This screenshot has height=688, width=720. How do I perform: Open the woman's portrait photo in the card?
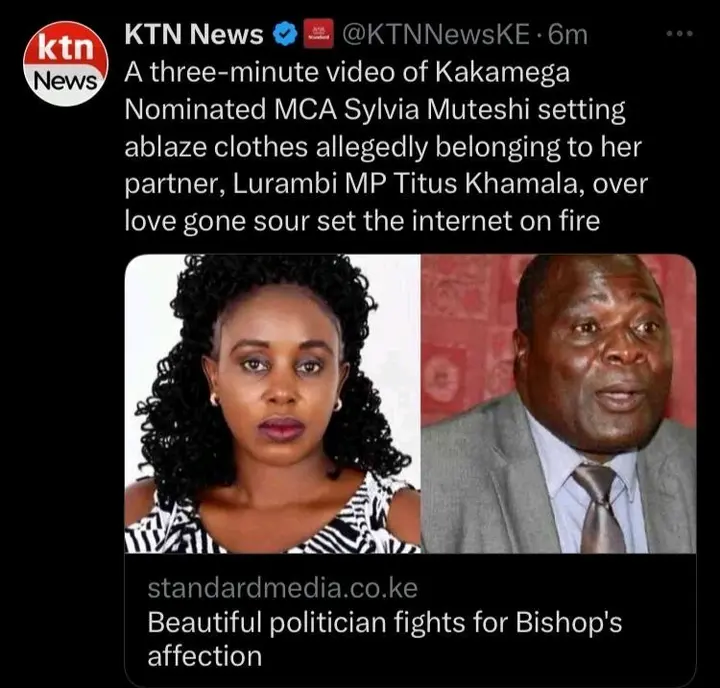pyautogui.click(x=273, y=404)
